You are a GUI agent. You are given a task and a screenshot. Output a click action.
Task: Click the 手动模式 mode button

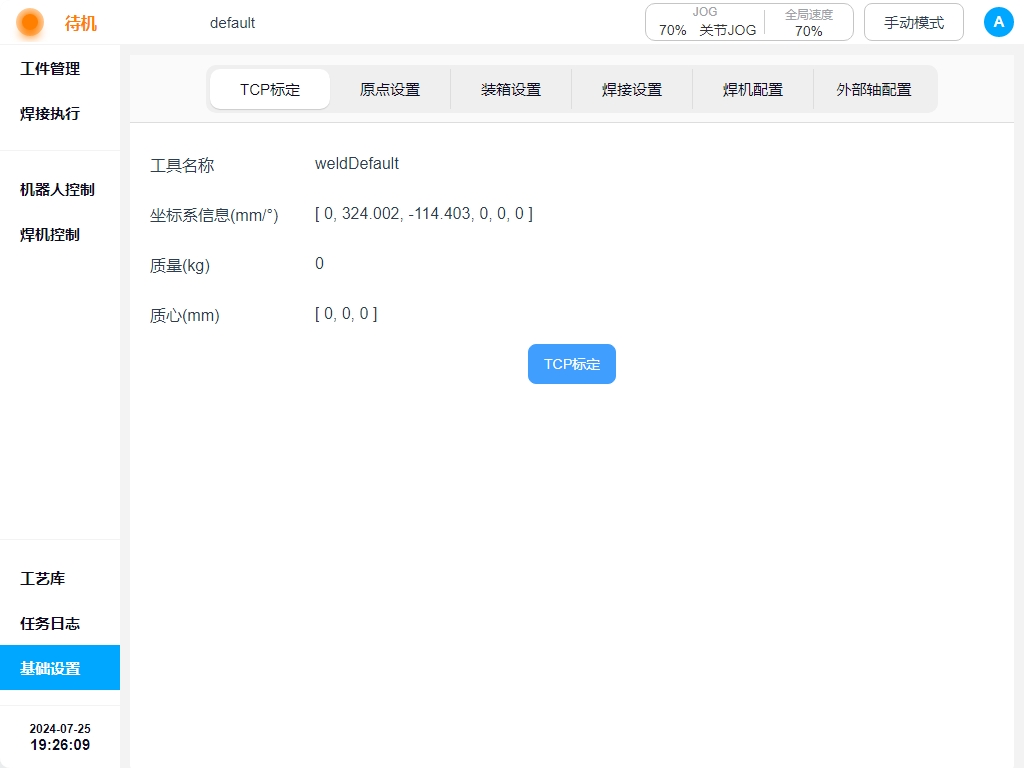[913, 22]
